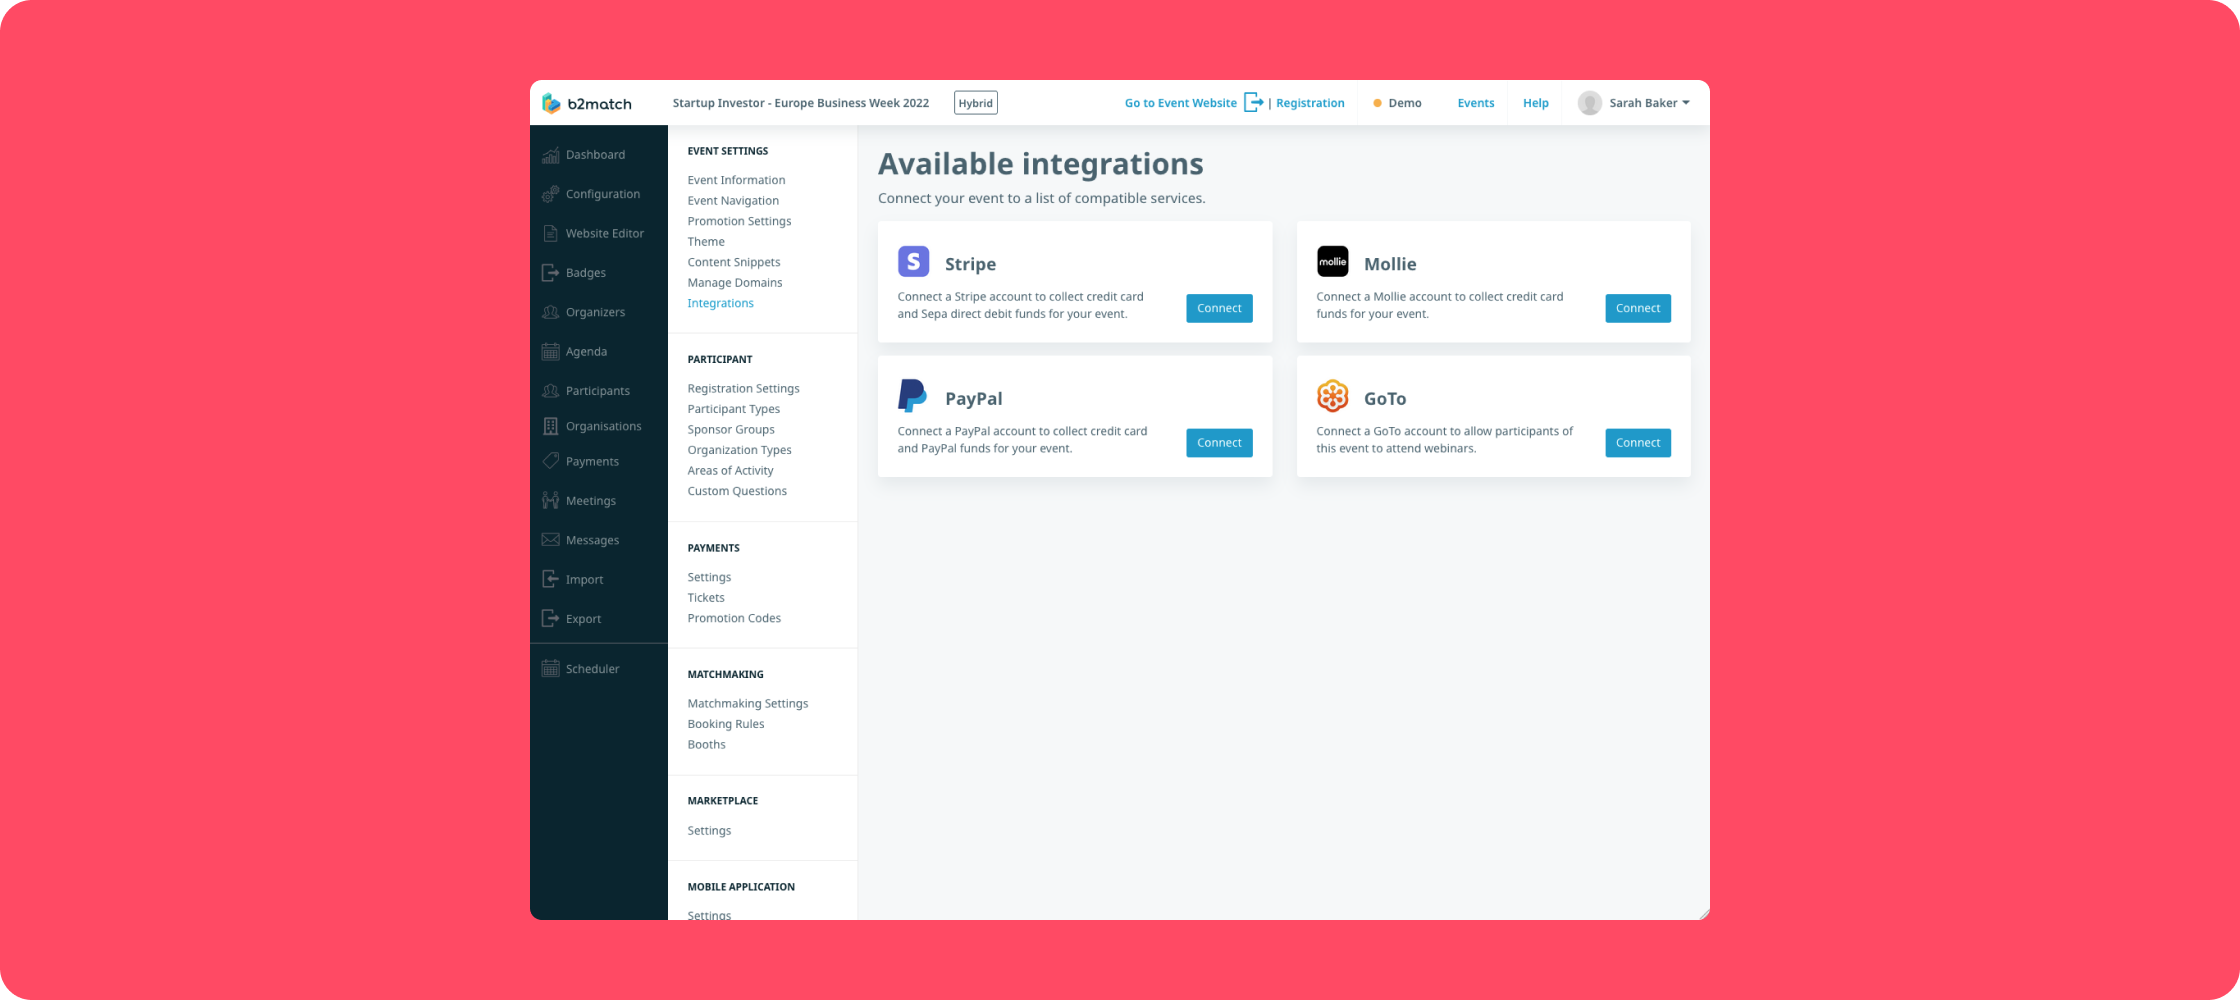Click the Meetings icon in sidebar
2240x1000 pixels.
click(550, 500)
